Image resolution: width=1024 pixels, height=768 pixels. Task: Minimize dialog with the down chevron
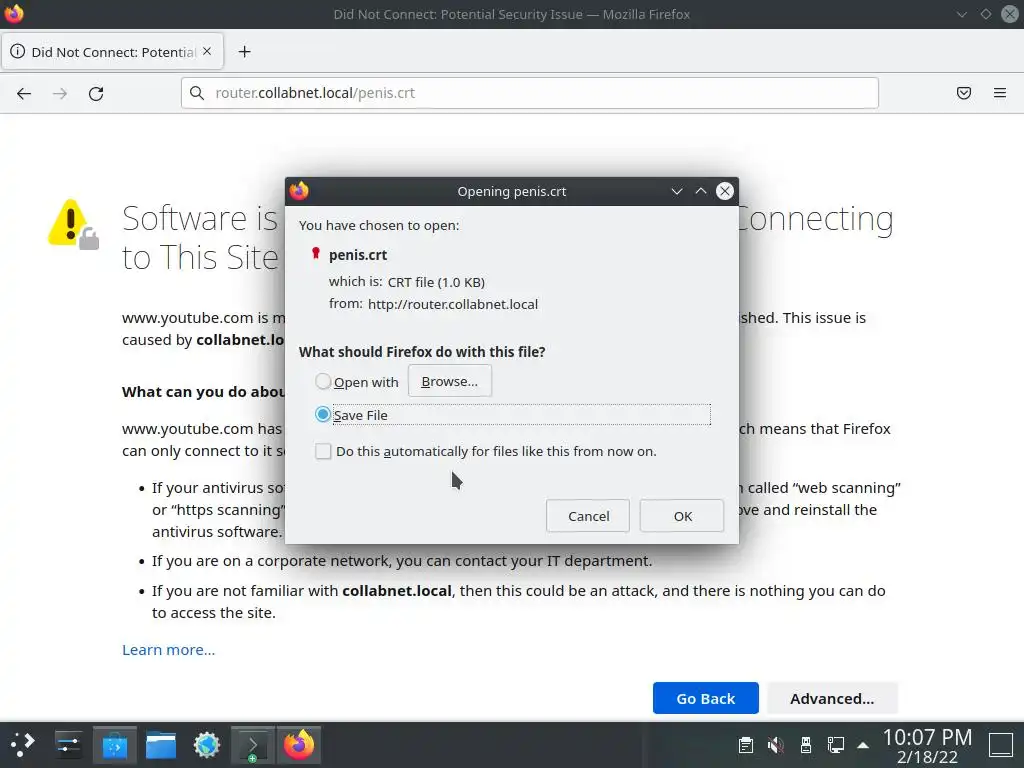[x=677, y=191]
